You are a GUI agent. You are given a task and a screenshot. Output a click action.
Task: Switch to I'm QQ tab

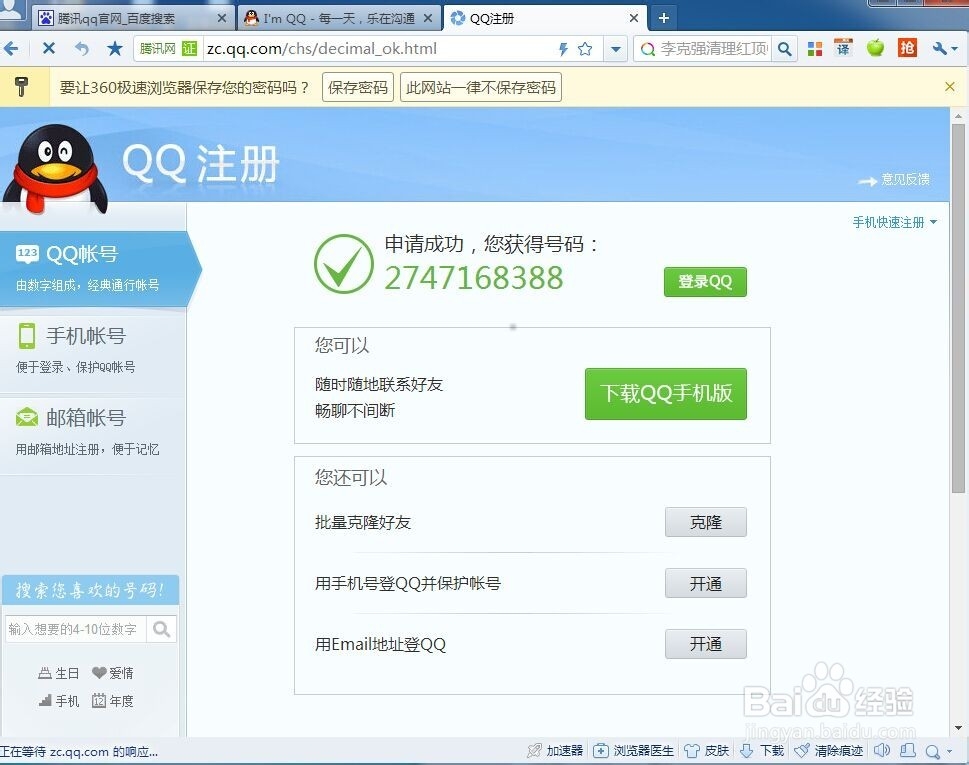[339, 19]
